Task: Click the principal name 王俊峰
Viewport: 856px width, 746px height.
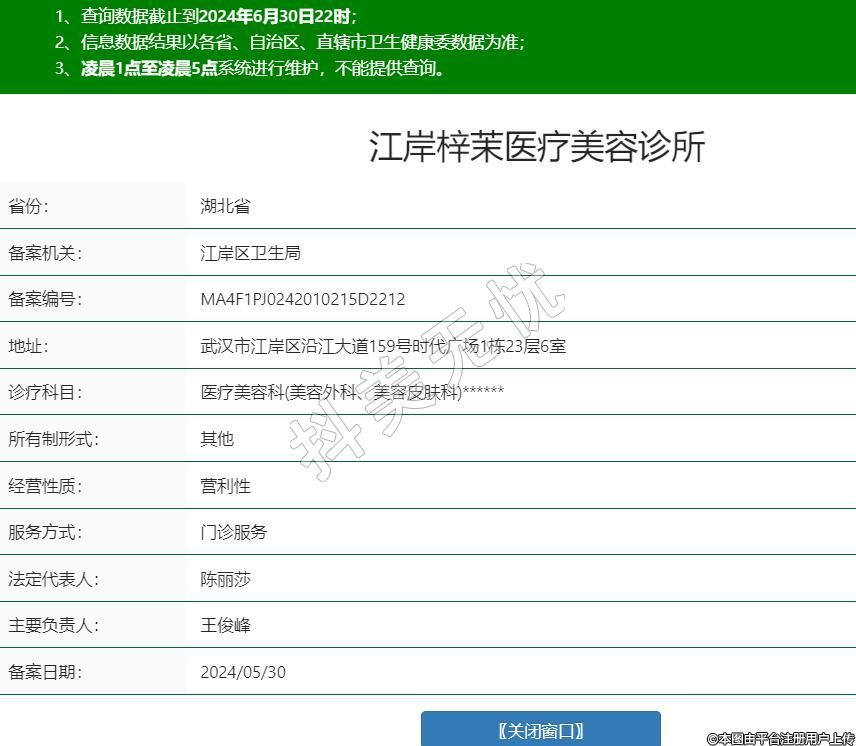Action: 225,625
